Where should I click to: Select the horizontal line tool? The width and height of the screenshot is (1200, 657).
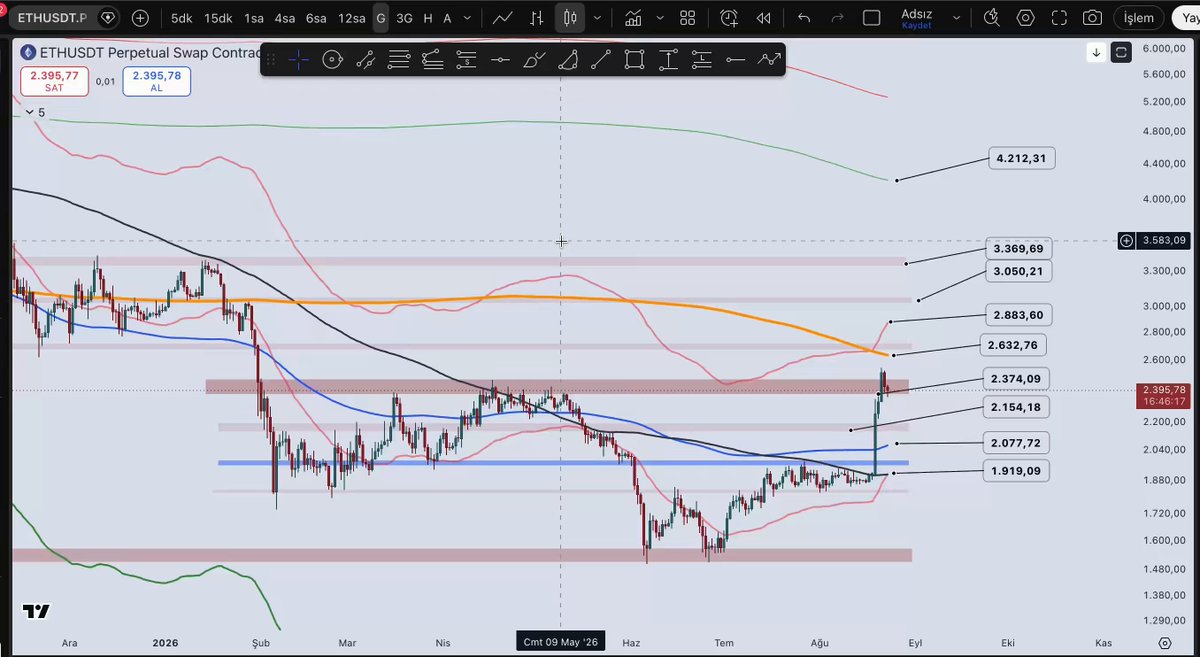pyautogui.click(x=499, y=60)
